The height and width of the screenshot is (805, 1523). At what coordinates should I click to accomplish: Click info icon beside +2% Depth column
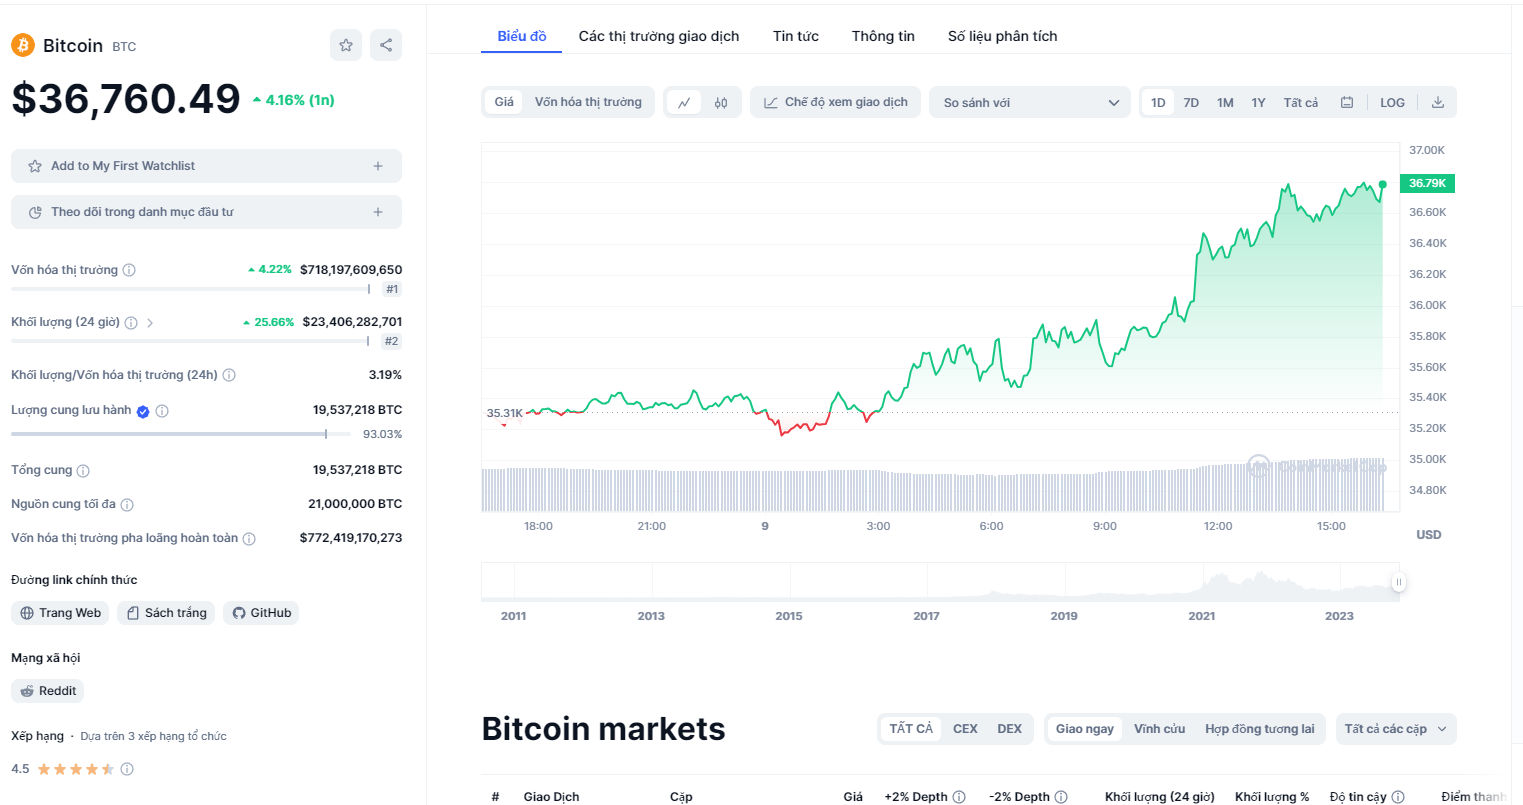[959, 797]
